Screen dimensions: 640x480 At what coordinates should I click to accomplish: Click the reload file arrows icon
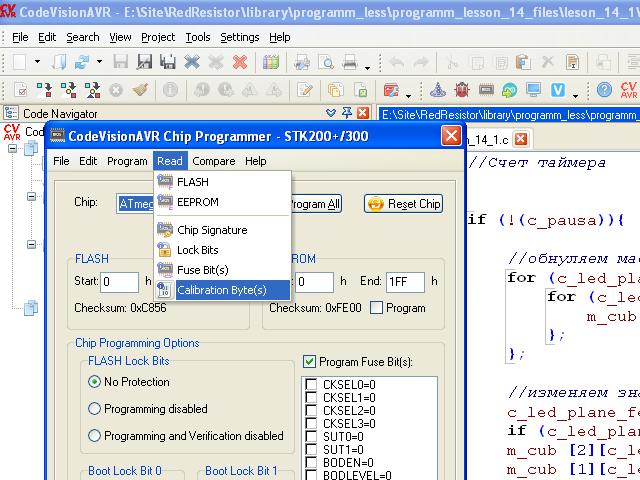coord(82,62)
